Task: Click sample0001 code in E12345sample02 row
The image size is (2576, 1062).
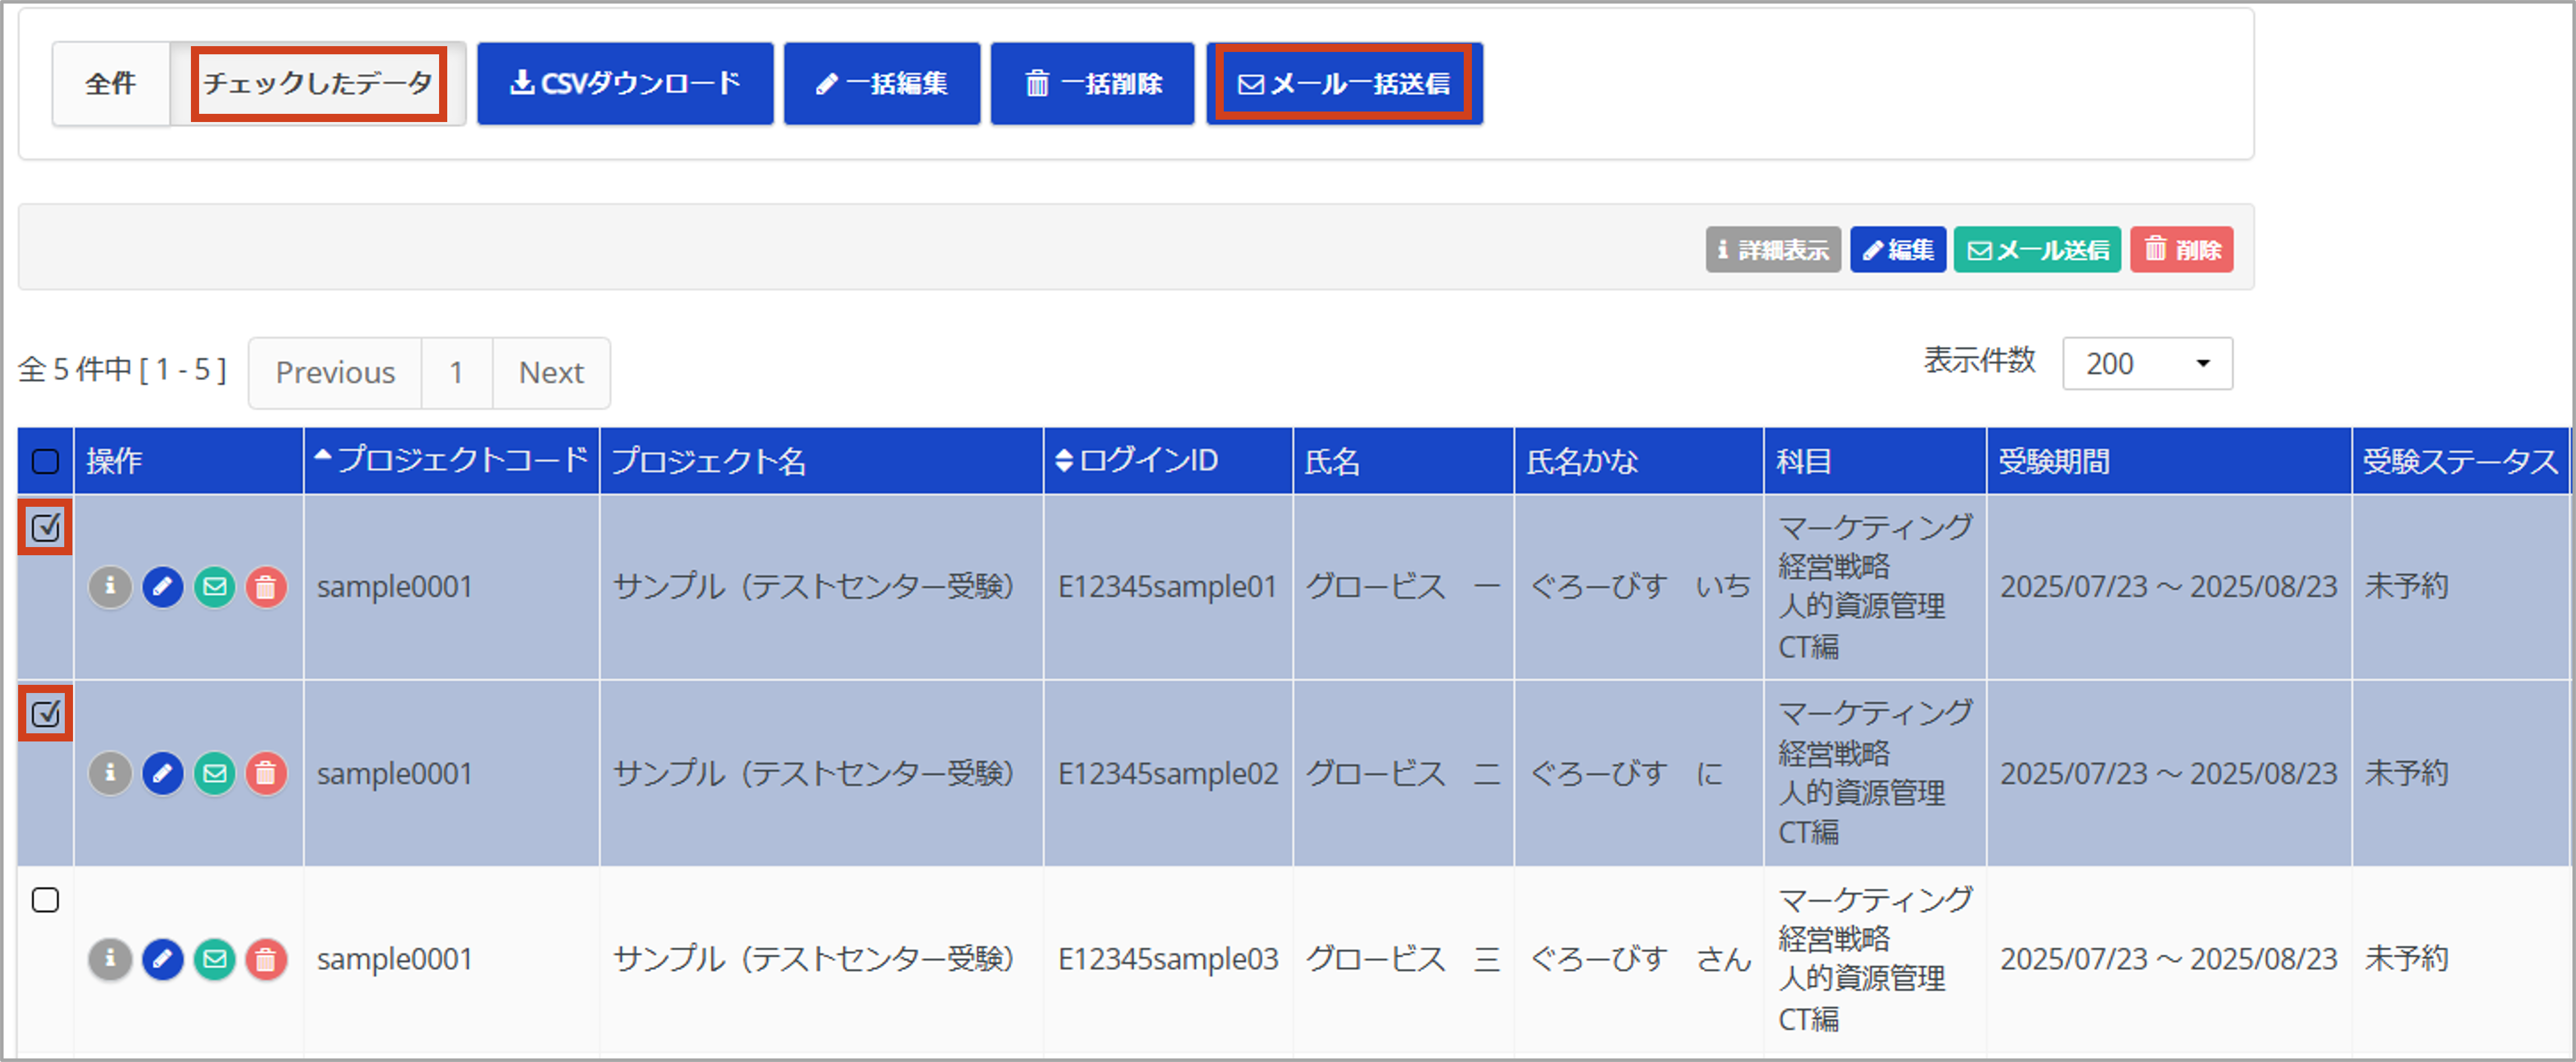Action: click(x=394, y=773)
